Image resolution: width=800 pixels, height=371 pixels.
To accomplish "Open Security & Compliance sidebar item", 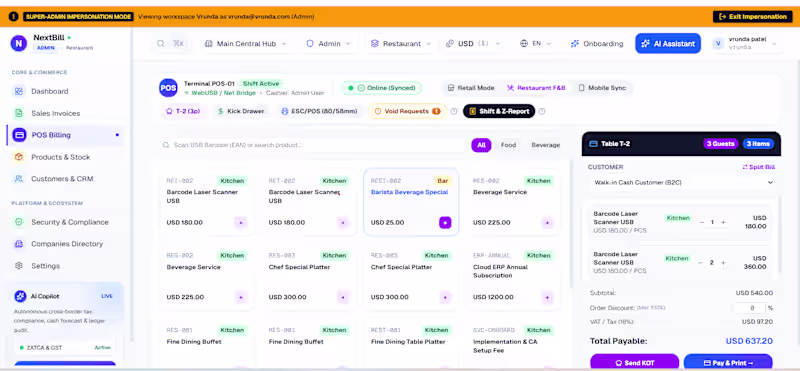I will (x=70, y=222).
